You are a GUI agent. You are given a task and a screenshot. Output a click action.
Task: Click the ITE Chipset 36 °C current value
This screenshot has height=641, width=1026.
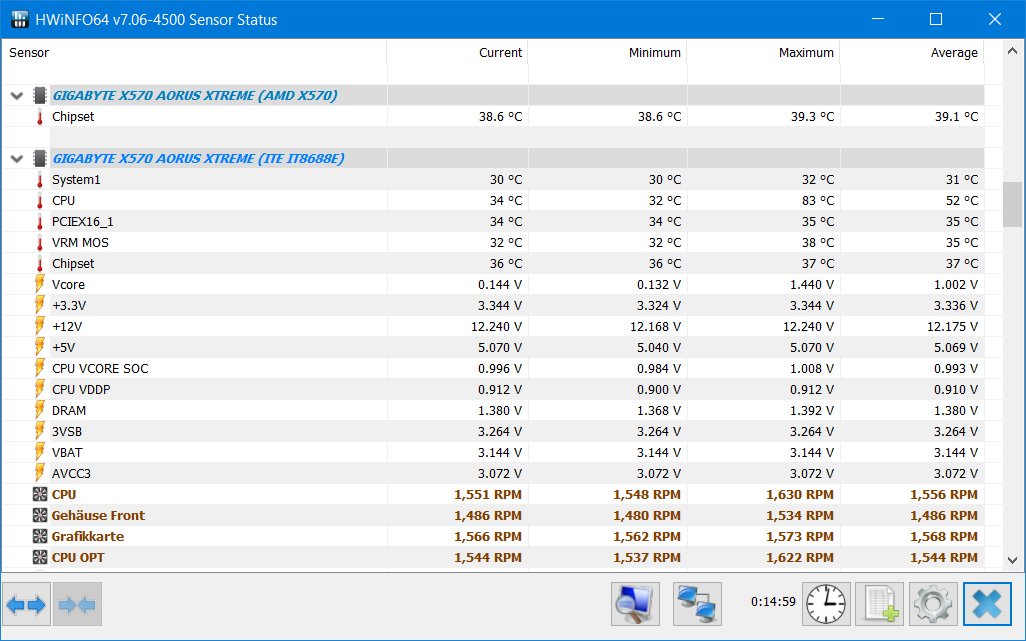click(x=506, y=264)
